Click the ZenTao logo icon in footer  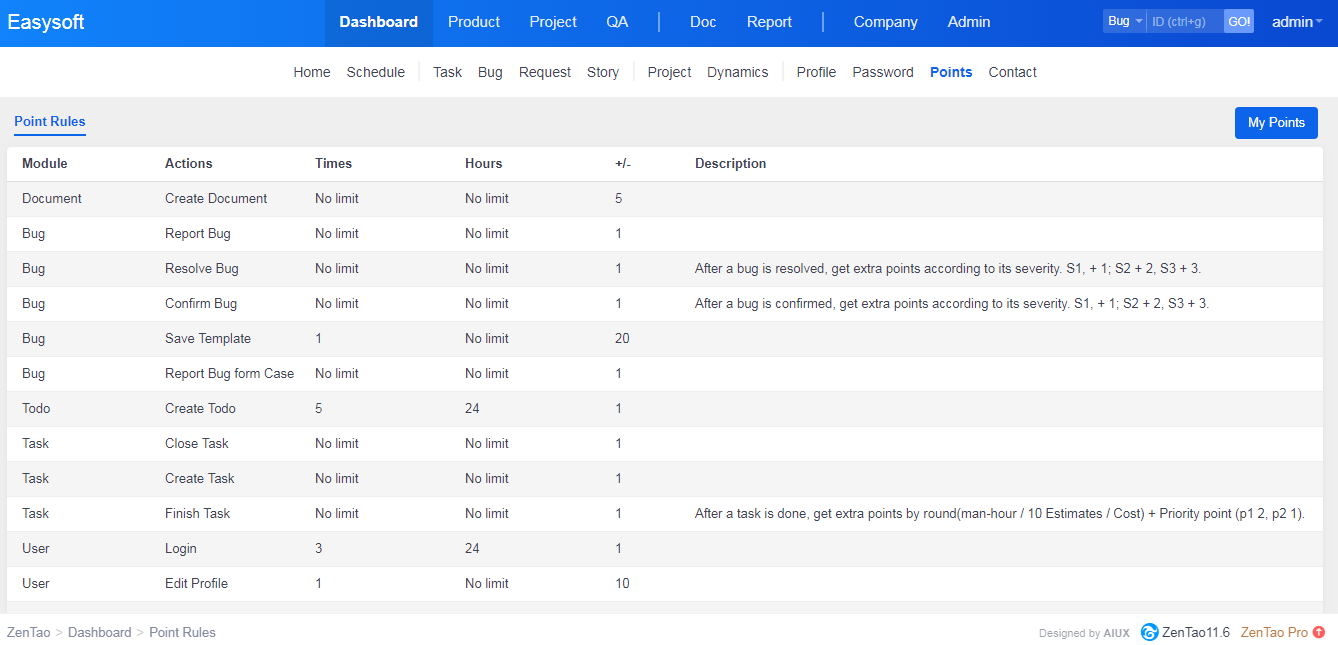[1149, 632]
